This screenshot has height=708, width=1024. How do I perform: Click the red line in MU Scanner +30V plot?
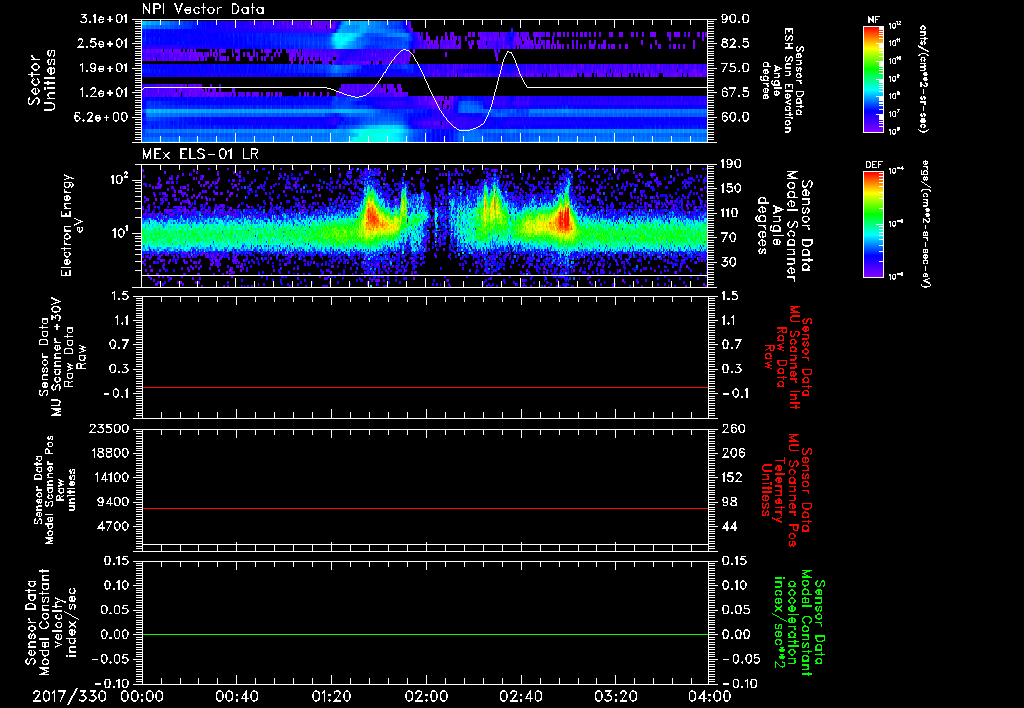click(424, 387)
